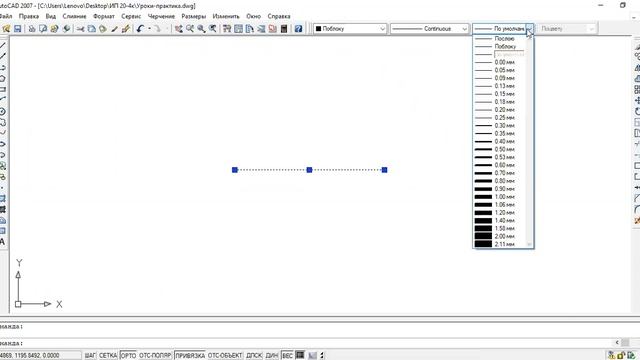Click the left endpoint grip of line
Viewport: 640px width, 360px height.
(x=235, y=170)
